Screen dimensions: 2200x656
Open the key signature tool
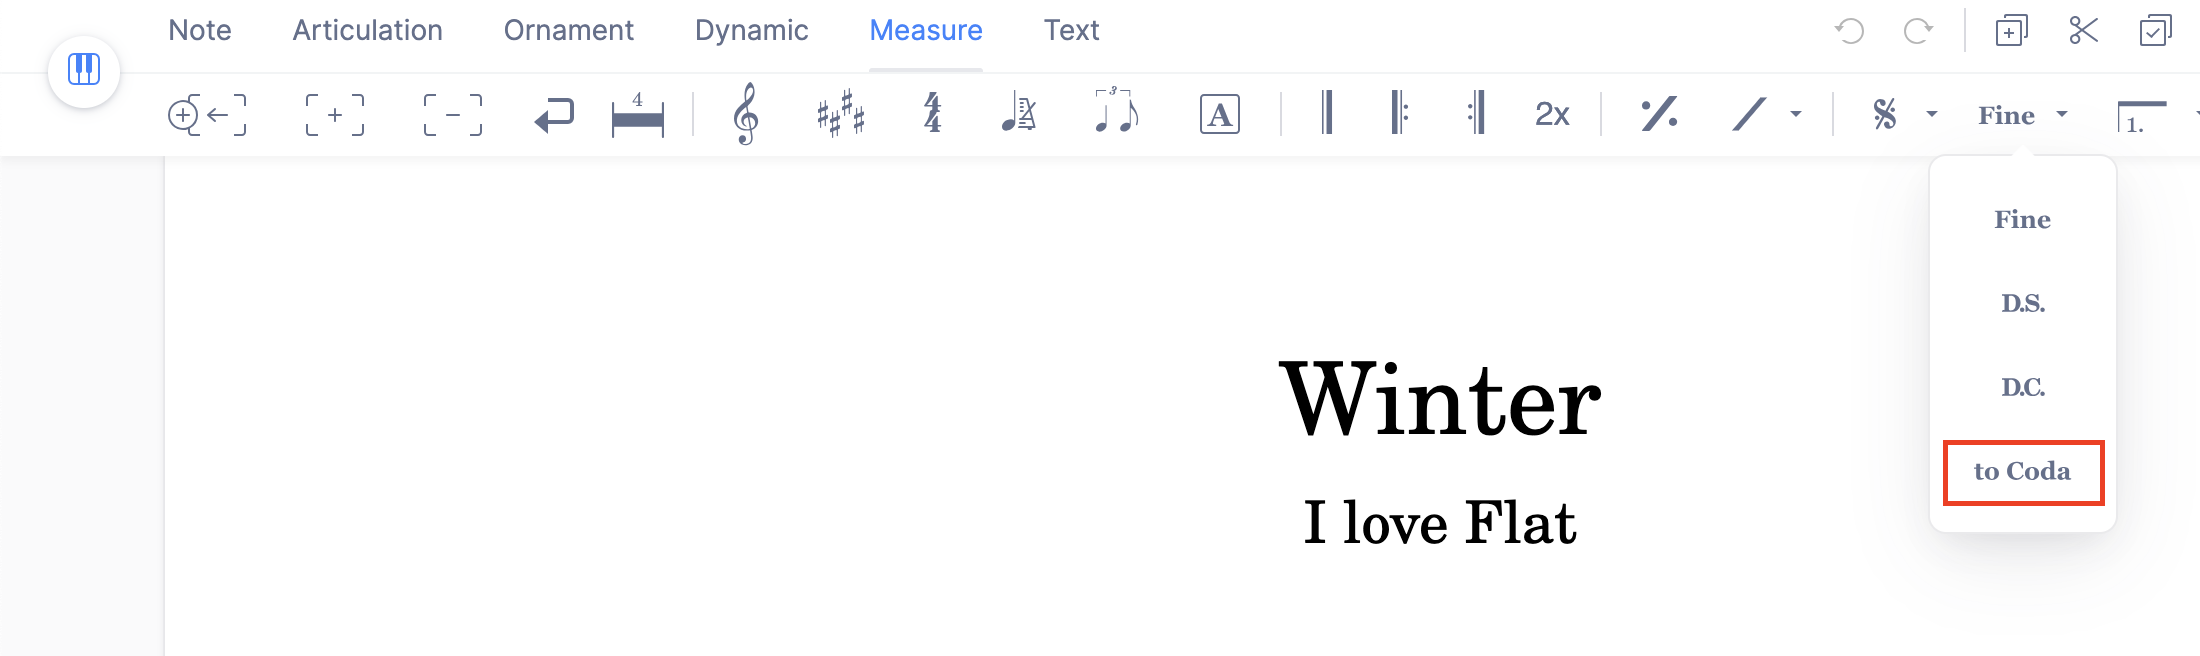click(840, 115)
